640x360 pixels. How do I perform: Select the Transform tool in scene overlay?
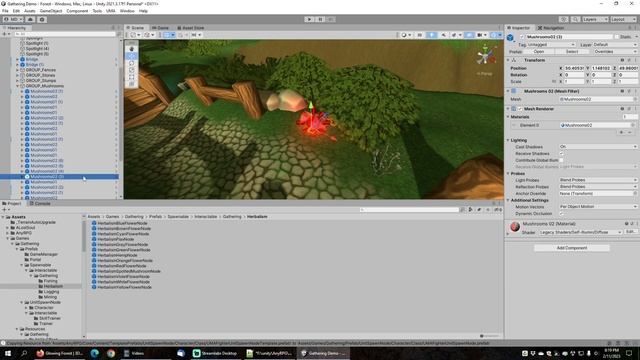(x=131, y=84)
